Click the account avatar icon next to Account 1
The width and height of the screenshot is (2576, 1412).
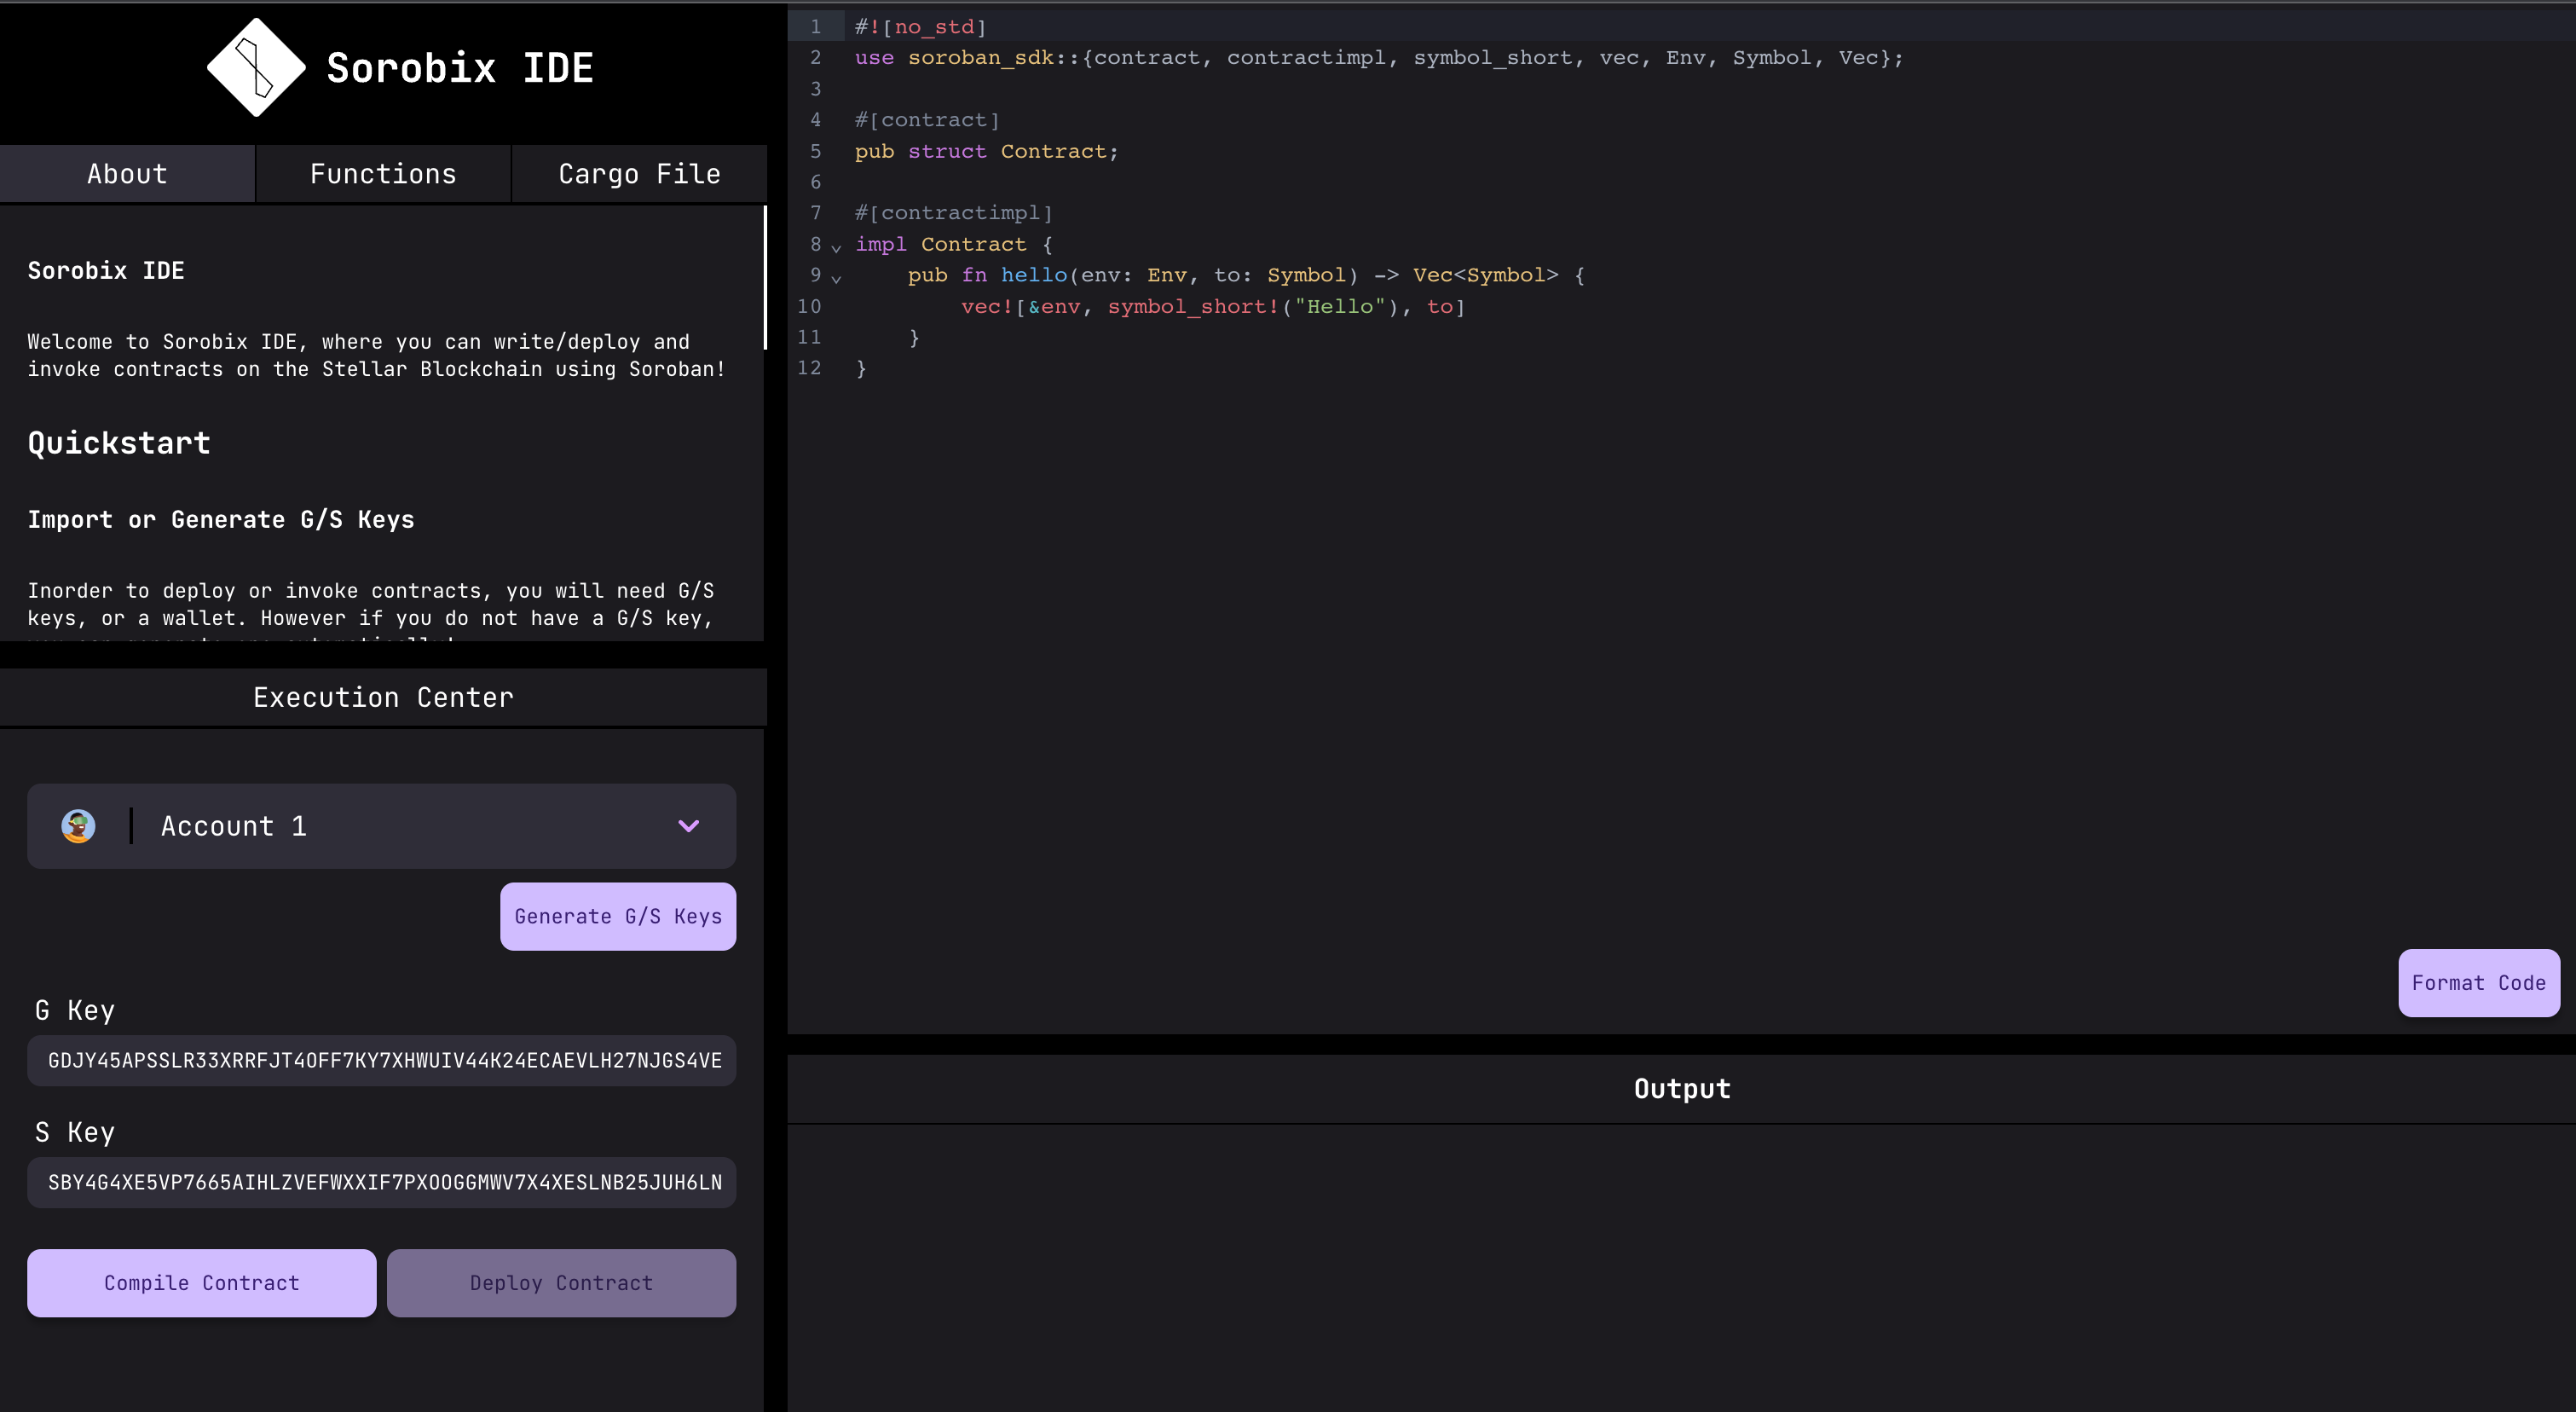(78, 826)
